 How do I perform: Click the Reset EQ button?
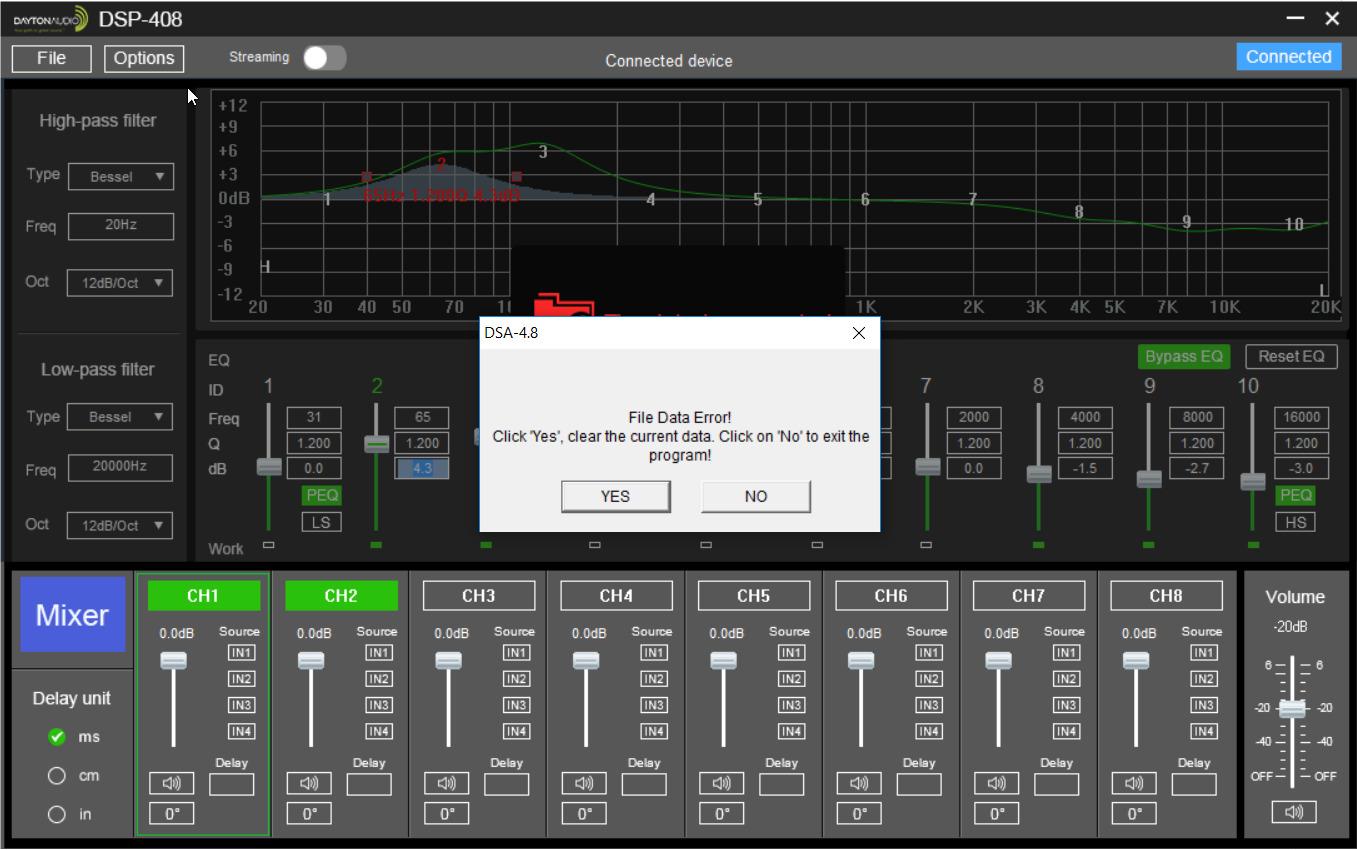coord(1291,357)
